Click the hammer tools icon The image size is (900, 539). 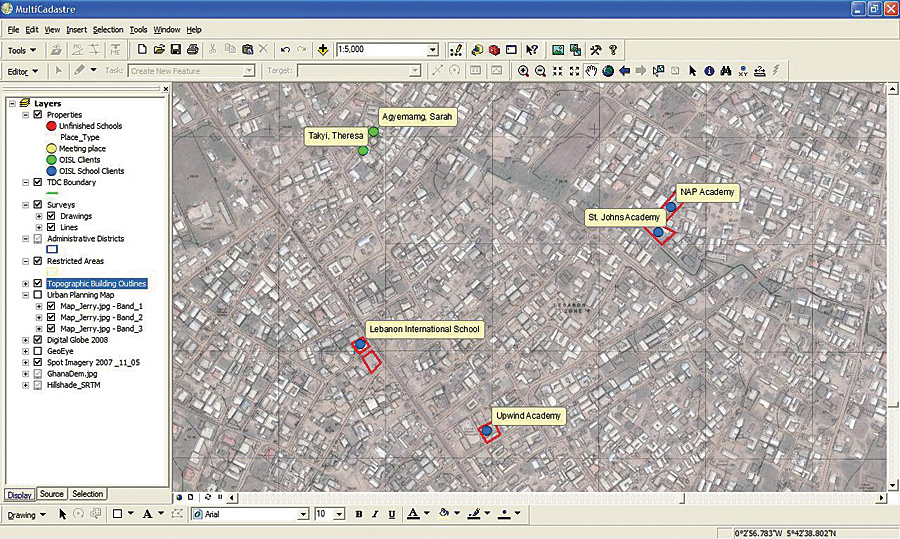[x=596, y=50]
